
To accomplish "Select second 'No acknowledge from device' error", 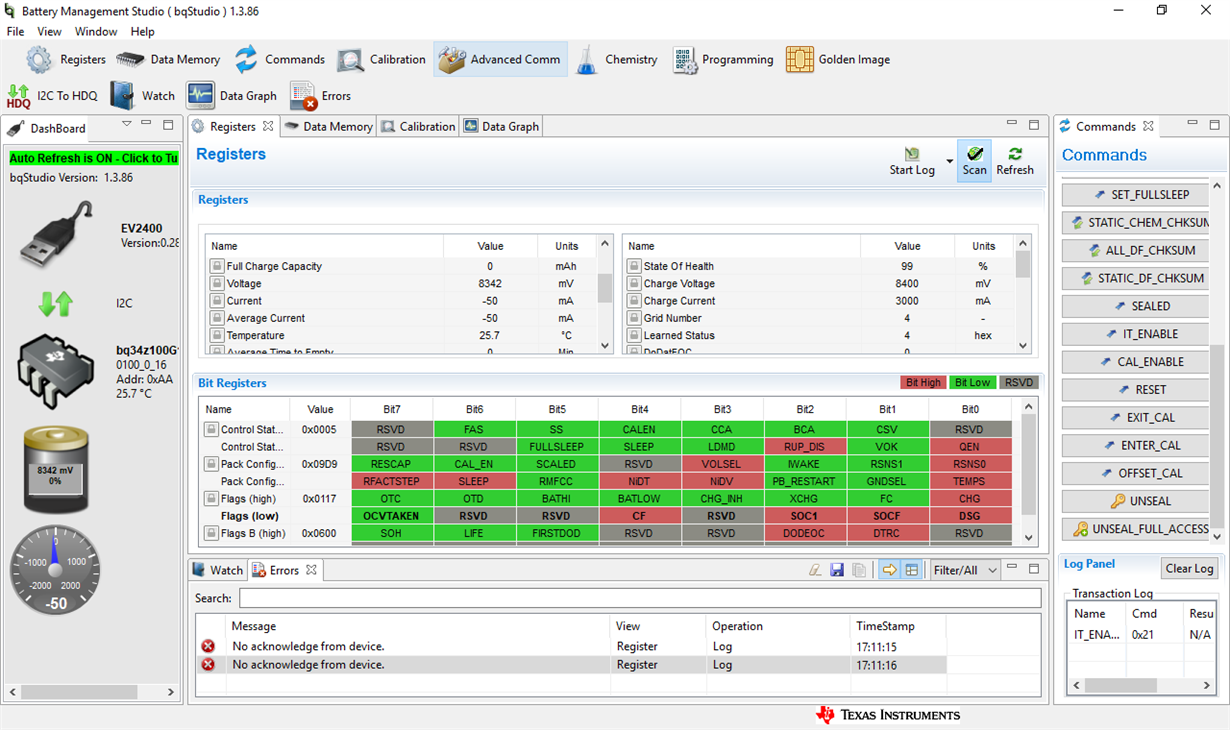I will click(571, 665).
